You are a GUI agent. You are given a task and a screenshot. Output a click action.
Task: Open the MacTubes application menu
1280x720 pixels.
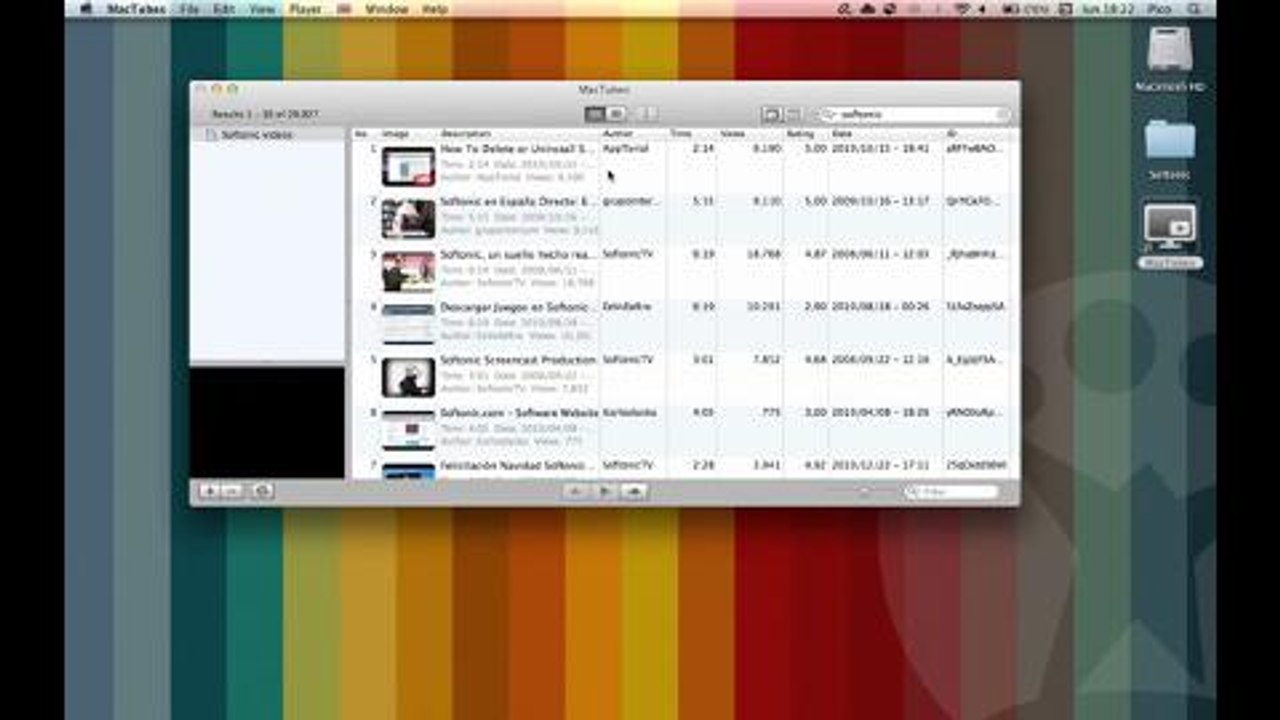pyautogui.click(x=137, y=9)
